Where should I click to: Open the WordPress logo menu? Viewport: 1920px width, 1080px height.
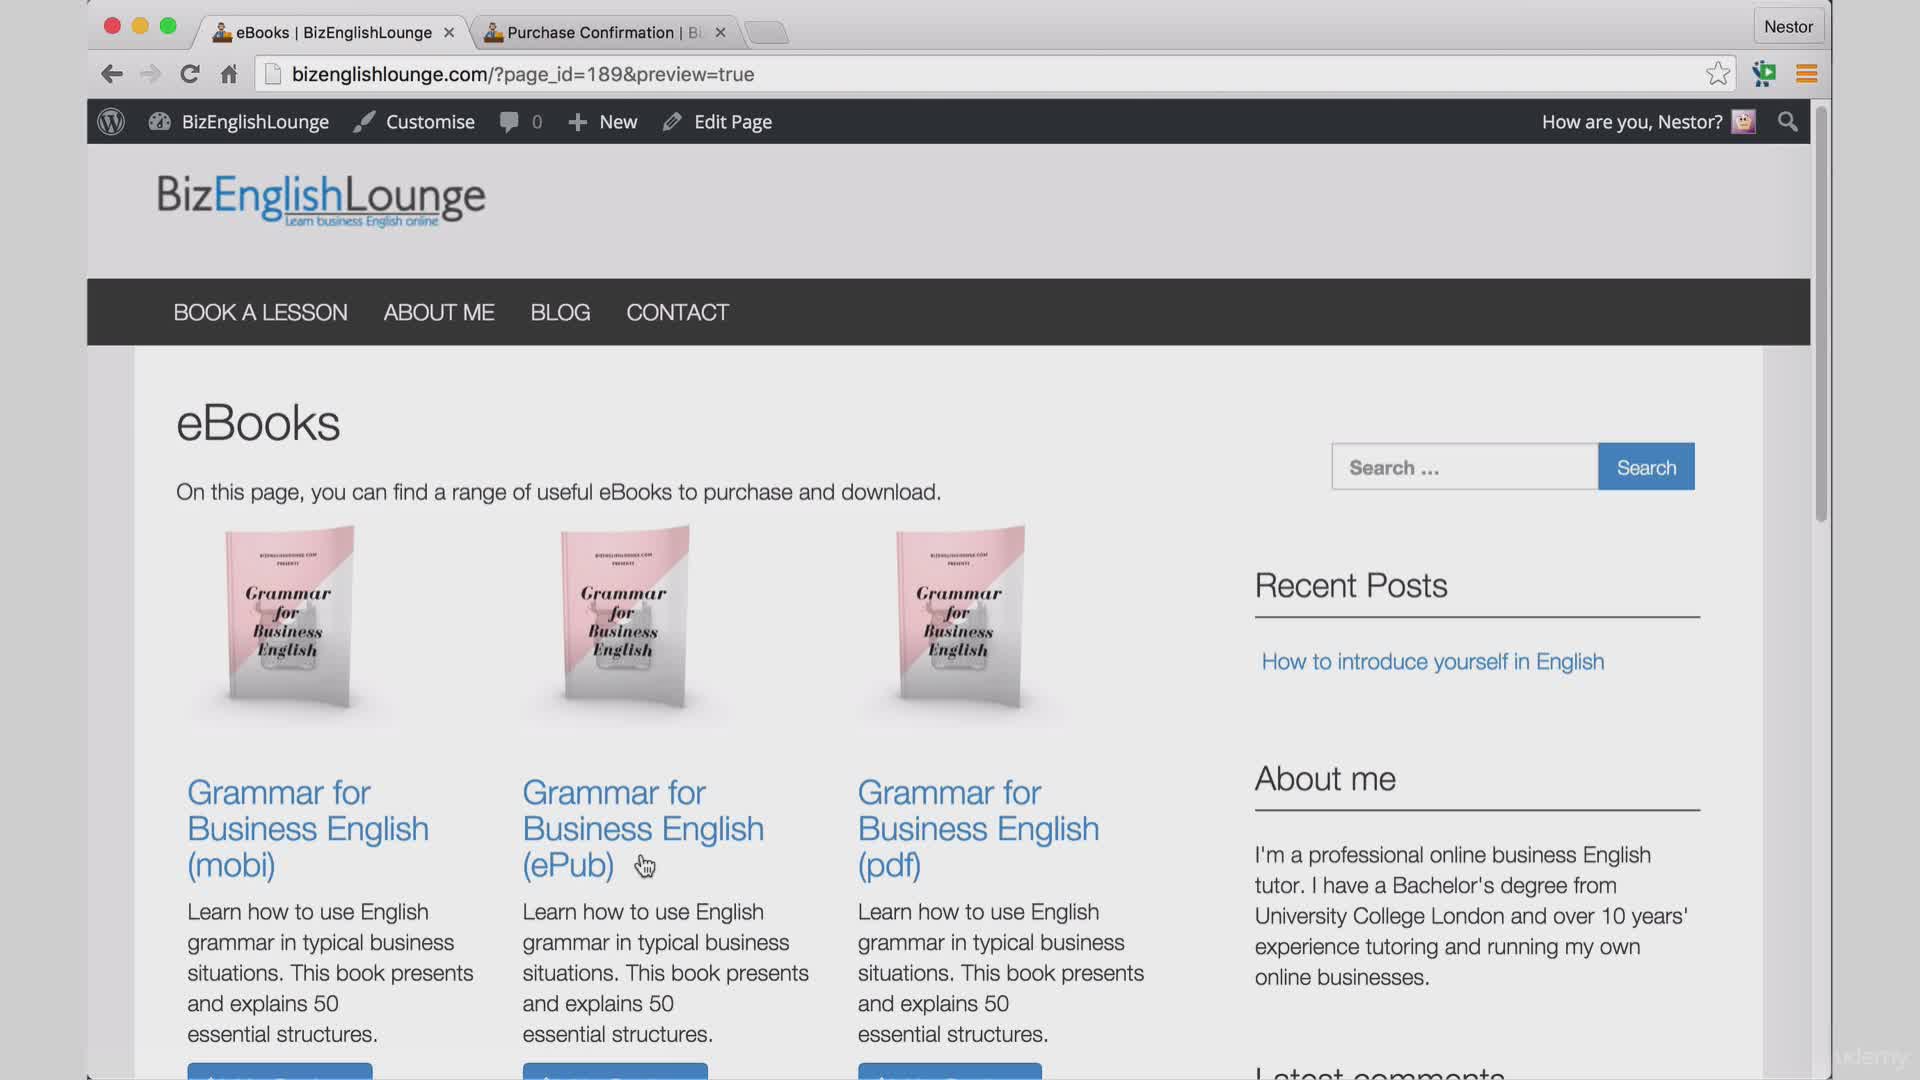111,122
